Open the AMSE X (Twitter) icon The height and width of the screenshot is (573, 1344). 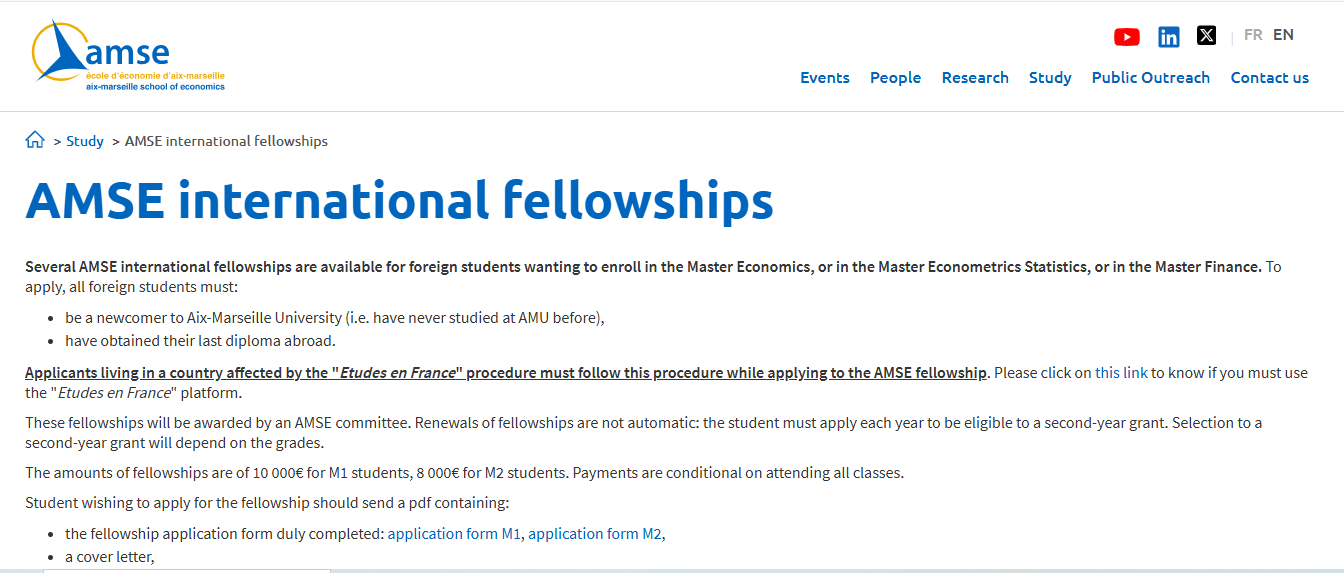1207,36
